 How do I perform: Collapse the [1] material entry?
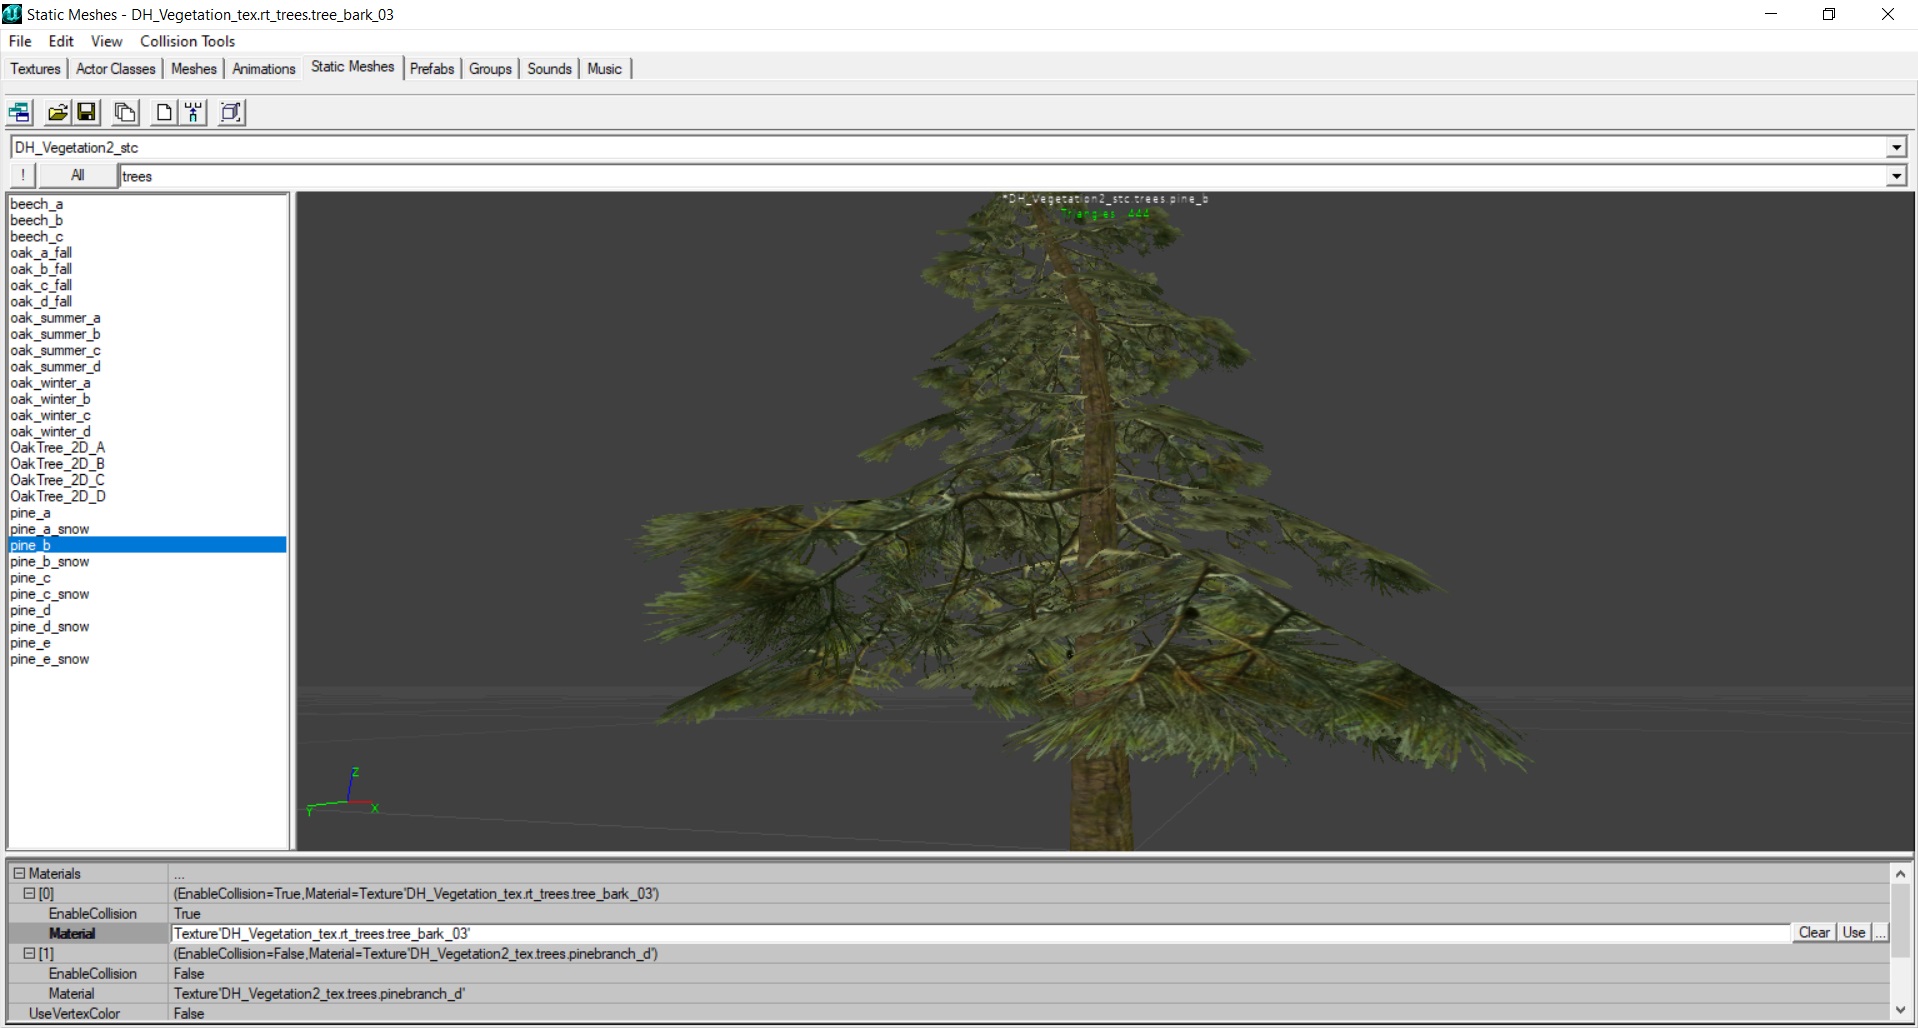pos(29,953)
